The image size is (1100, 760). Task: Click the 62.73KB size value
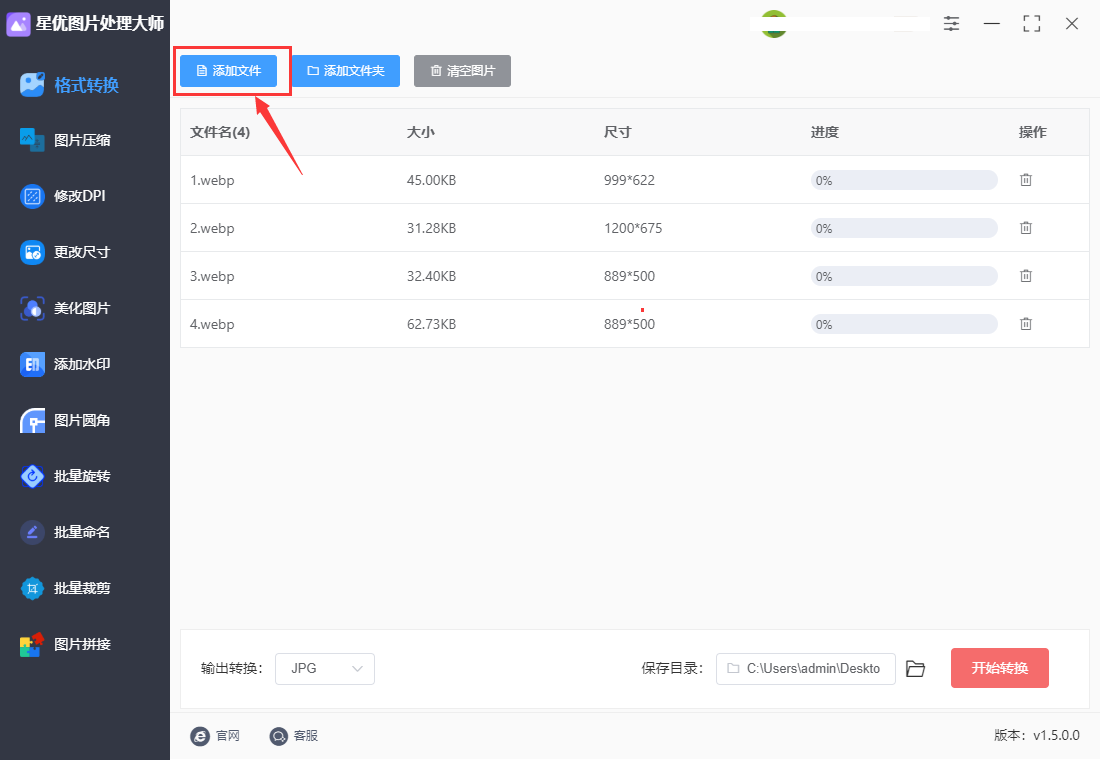[431, 324]
